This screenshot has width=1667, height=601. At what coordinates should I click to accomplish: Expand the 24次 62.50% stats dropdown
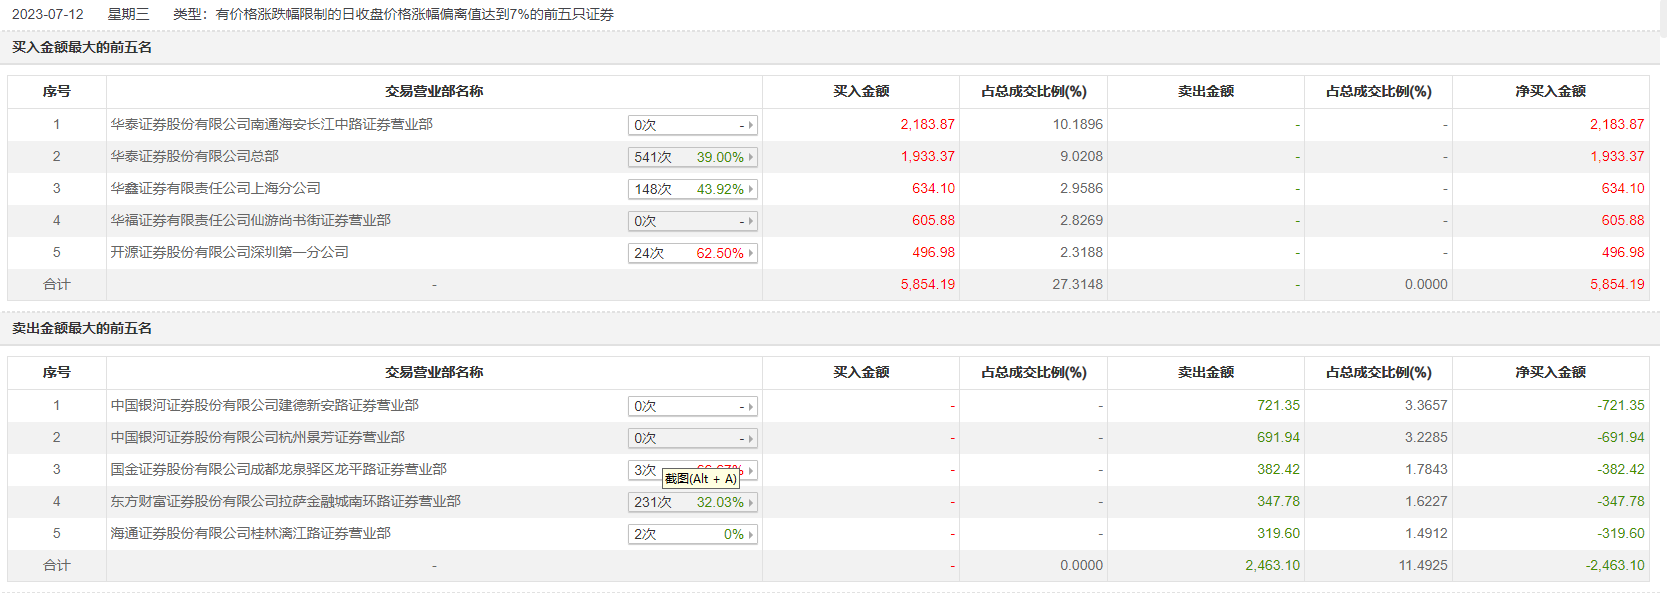[692, 253]
